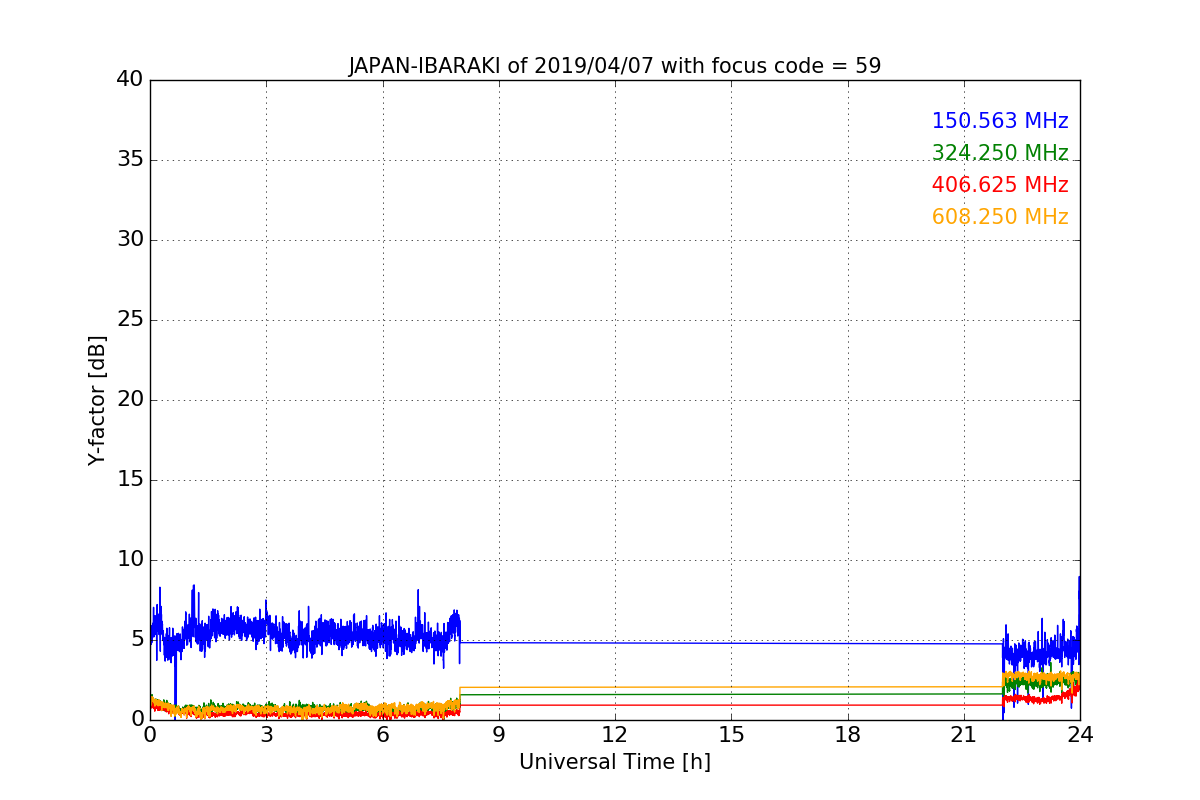Click the Y-factor [dB] axis label

[x=97, y=400]
